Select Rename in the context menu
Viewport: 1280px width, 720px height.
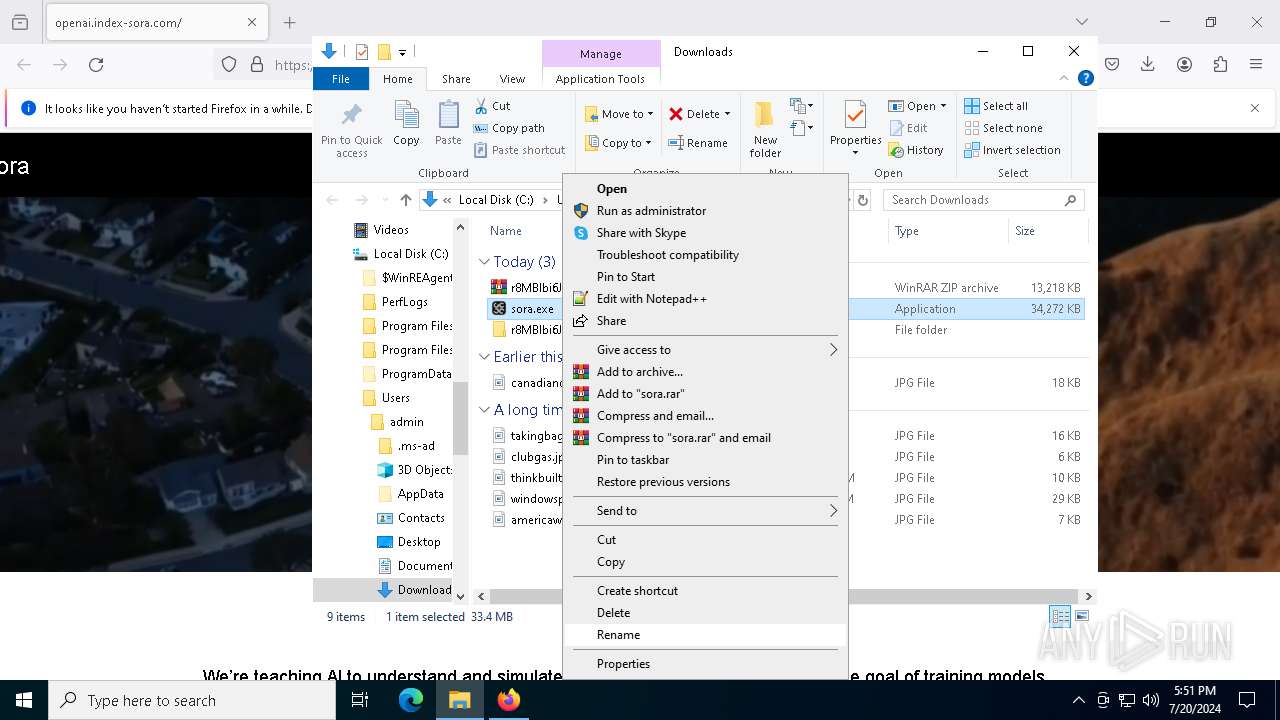706,635
